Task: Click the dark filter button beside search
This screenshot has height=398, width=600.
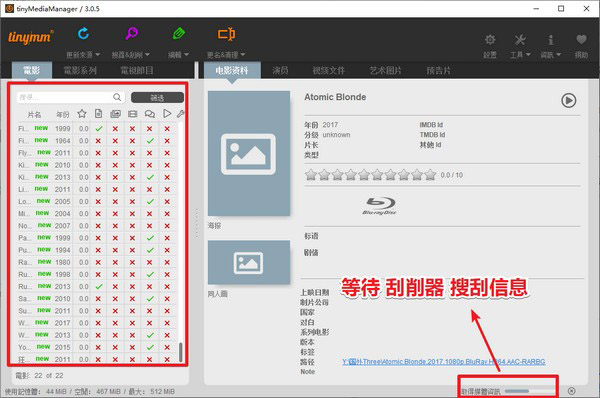Action: pos(157,98)
